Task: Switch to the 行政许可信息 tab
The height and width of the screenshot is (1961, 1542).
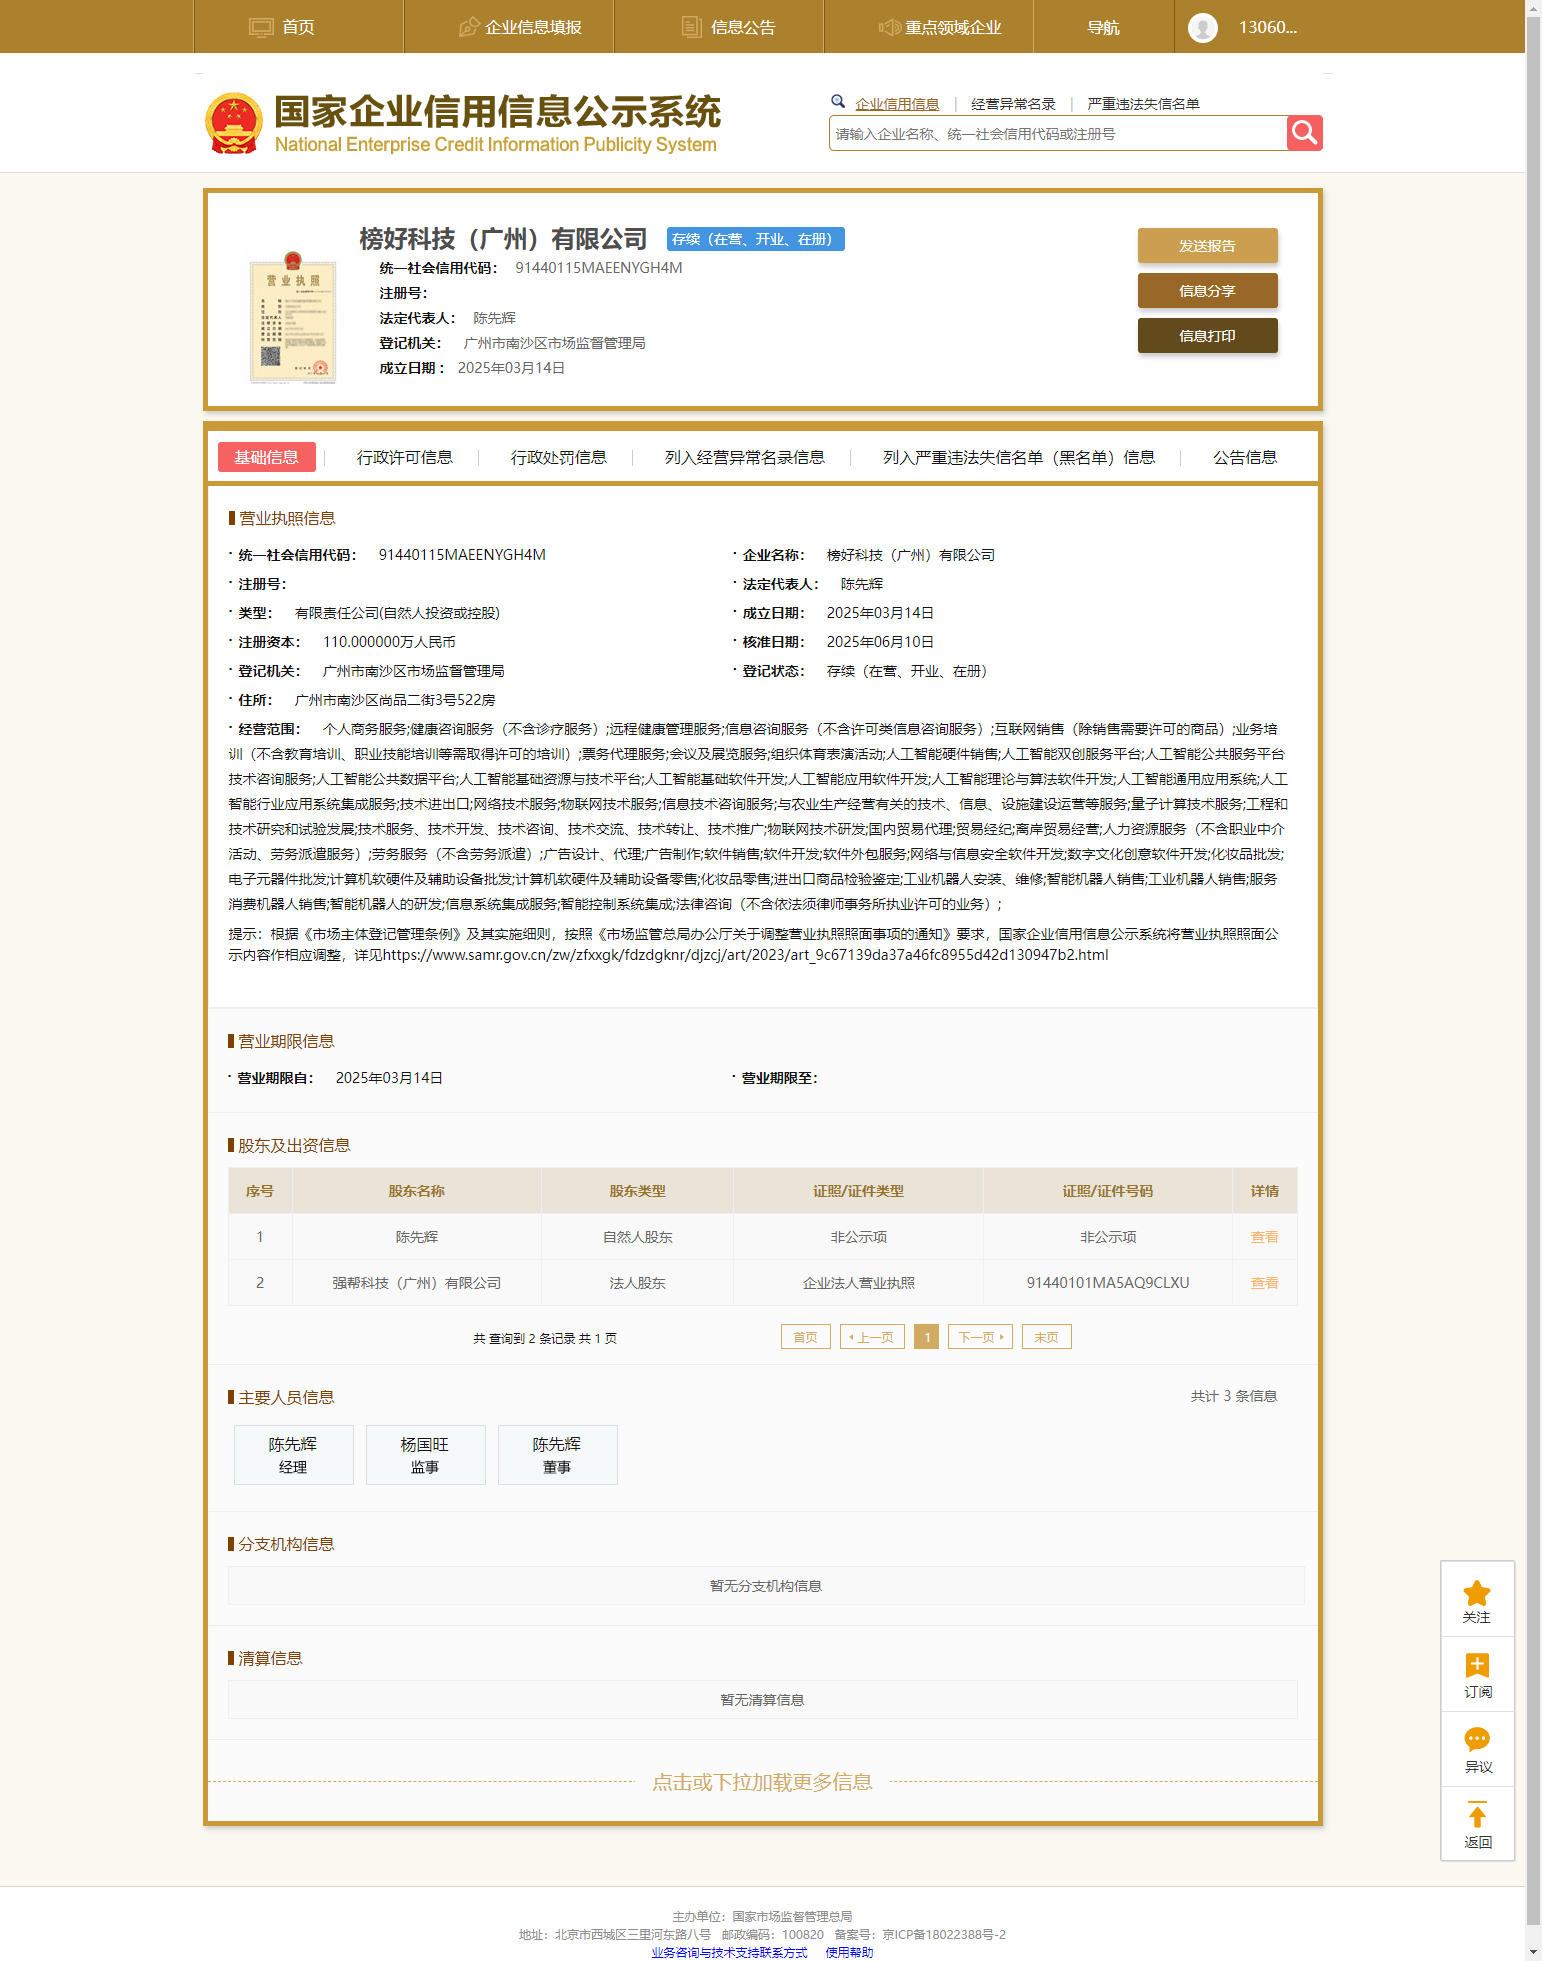Action: click(404, 457)
